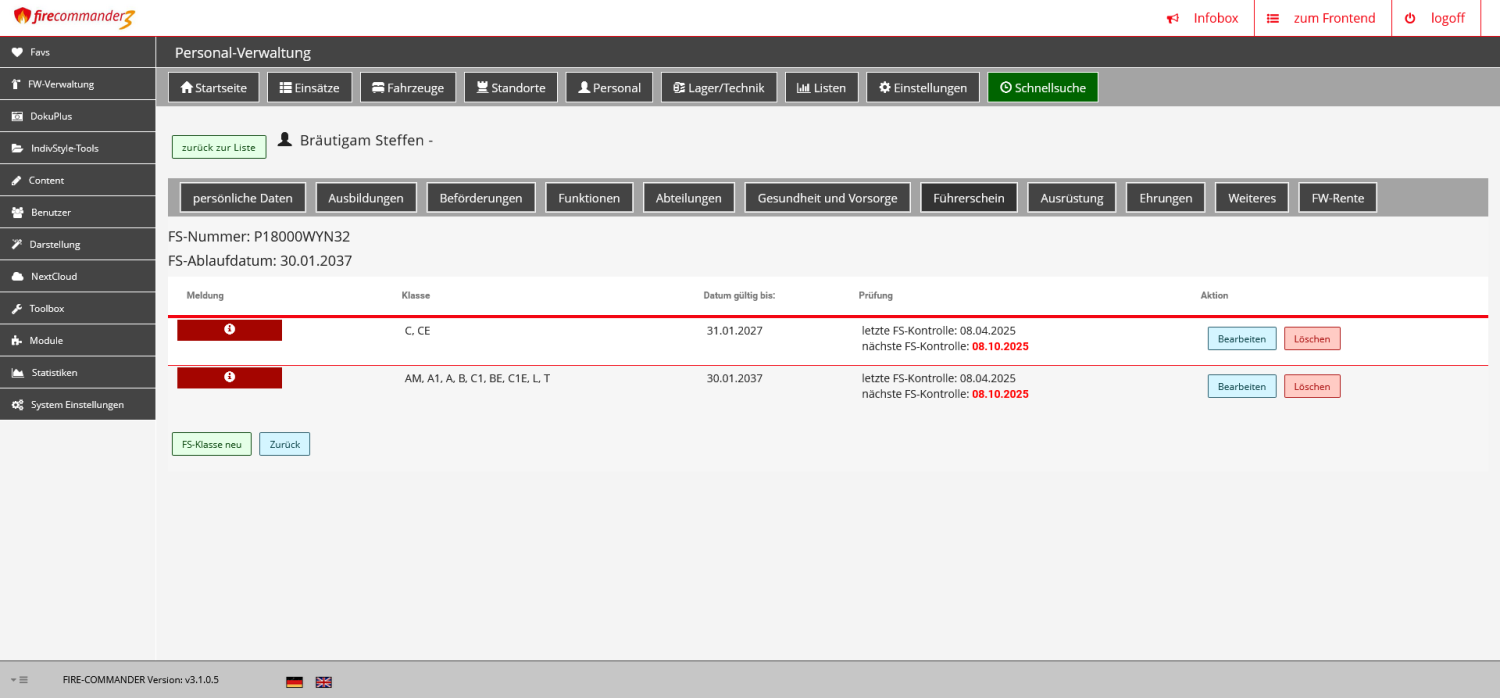Open the green Schnellsuche quick search
1500x698 pixels.
[x=1043, y=88]
